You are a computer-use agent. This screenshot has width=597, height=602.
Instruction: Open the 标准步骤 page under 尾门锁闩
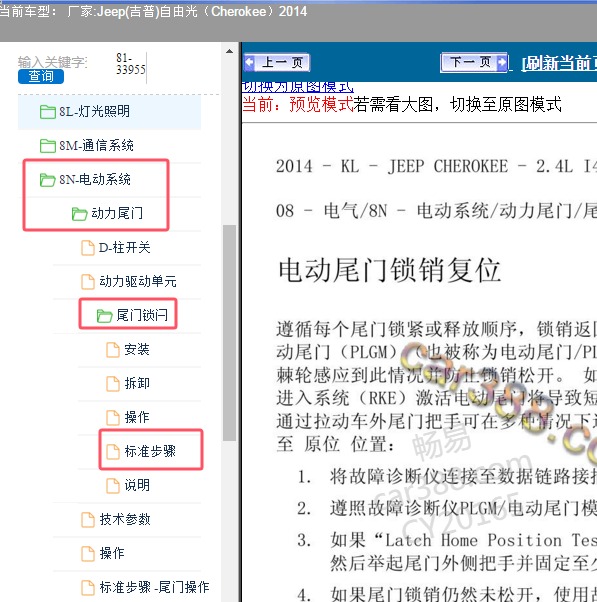click(150, 451)
